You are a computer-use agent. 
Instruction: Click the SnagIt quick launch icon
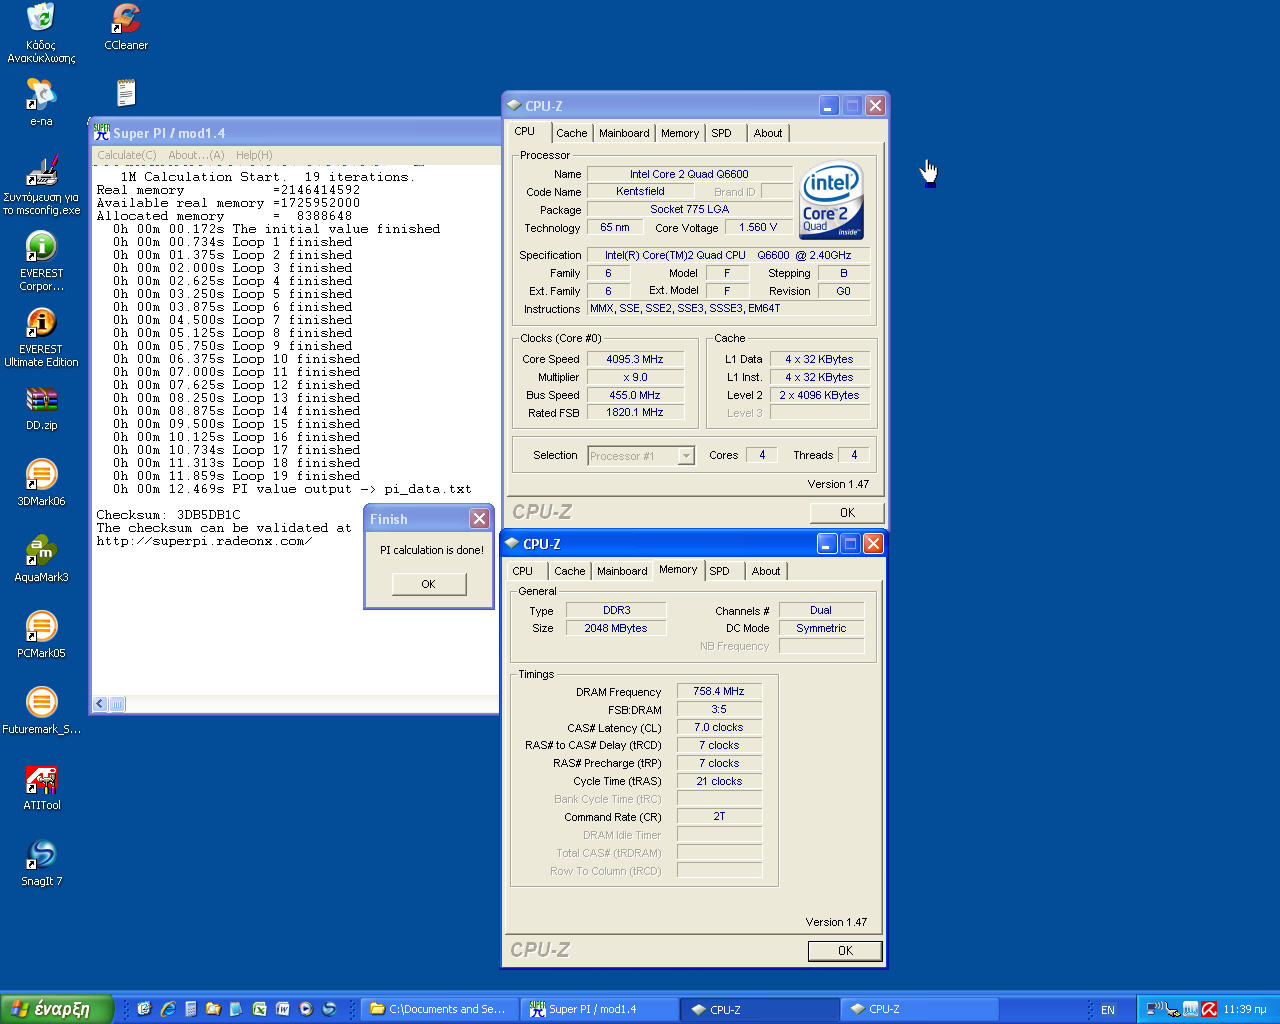[x=329, y=1009]
